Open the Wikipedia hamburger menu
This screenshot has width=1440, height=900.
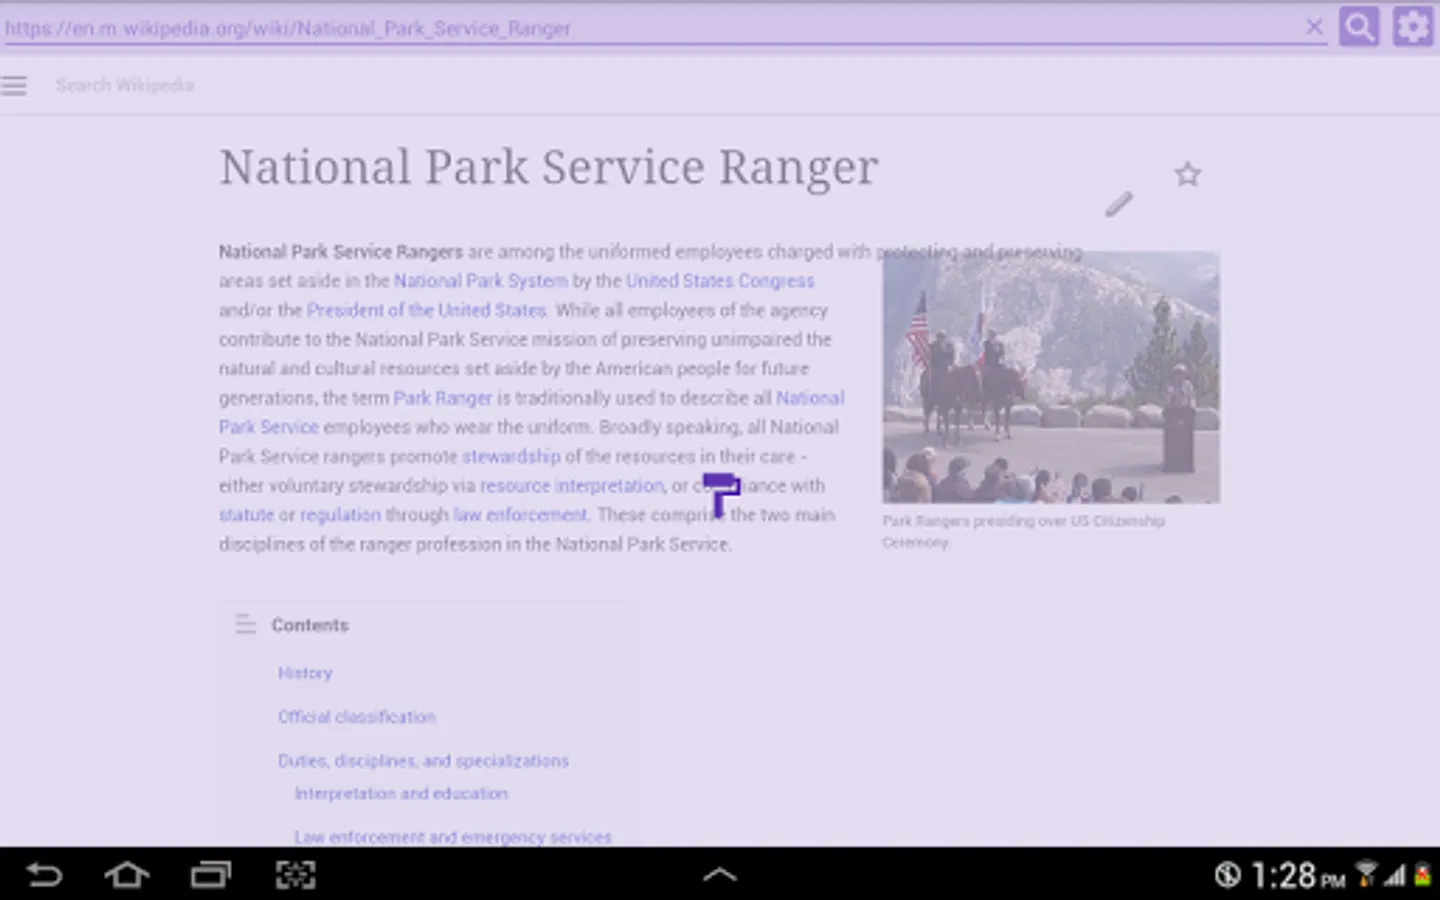[x=14, y=86]
